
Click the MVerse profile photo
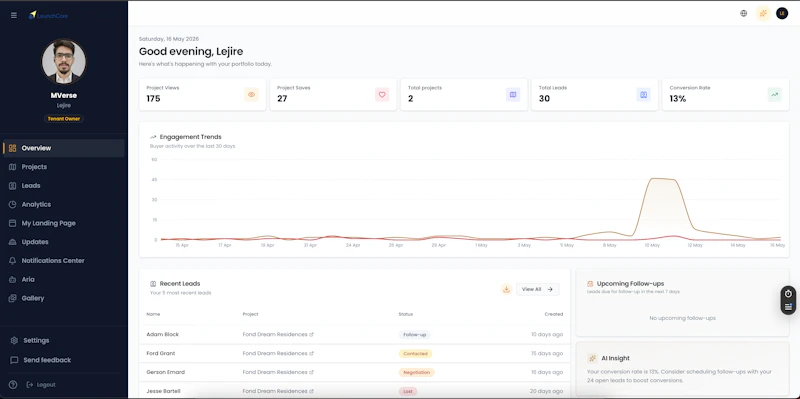[64, 61]
